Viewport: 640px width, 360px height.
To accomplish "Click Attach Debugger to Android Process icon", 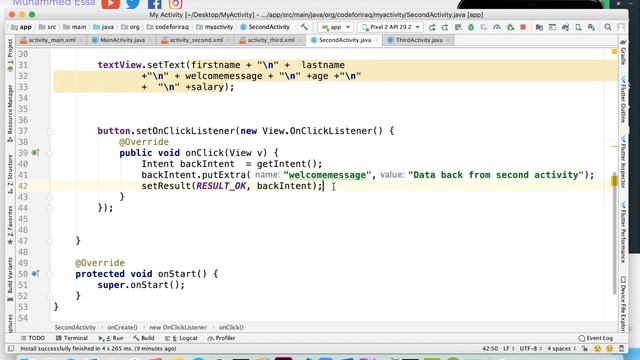I will pos(510,27).
